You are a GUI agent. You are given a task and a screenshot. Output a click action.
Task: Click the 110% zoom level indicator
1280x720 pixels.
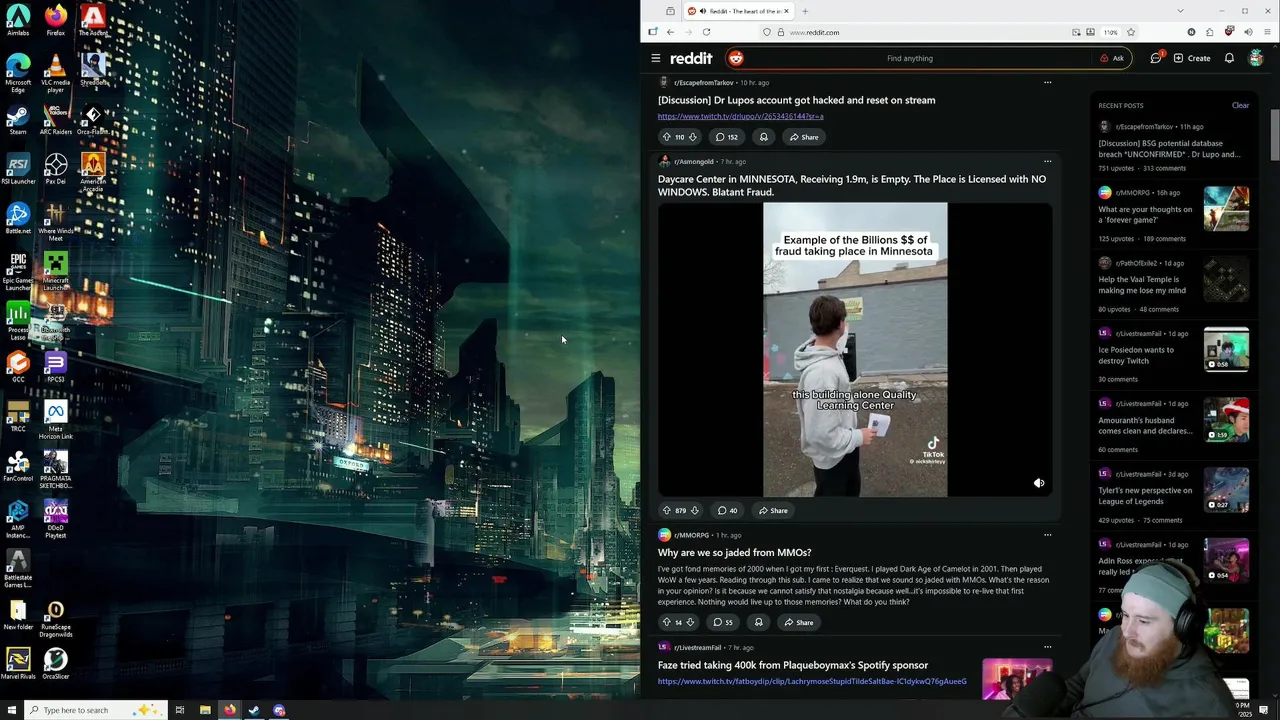click(1110, 32)
